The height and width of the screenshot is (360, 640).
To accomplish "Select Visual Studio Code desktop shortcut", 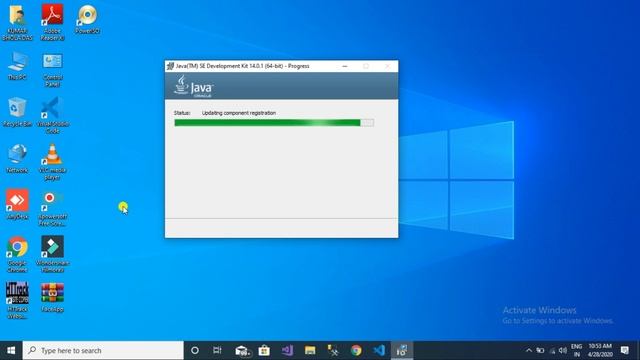I will coord(53,116).
